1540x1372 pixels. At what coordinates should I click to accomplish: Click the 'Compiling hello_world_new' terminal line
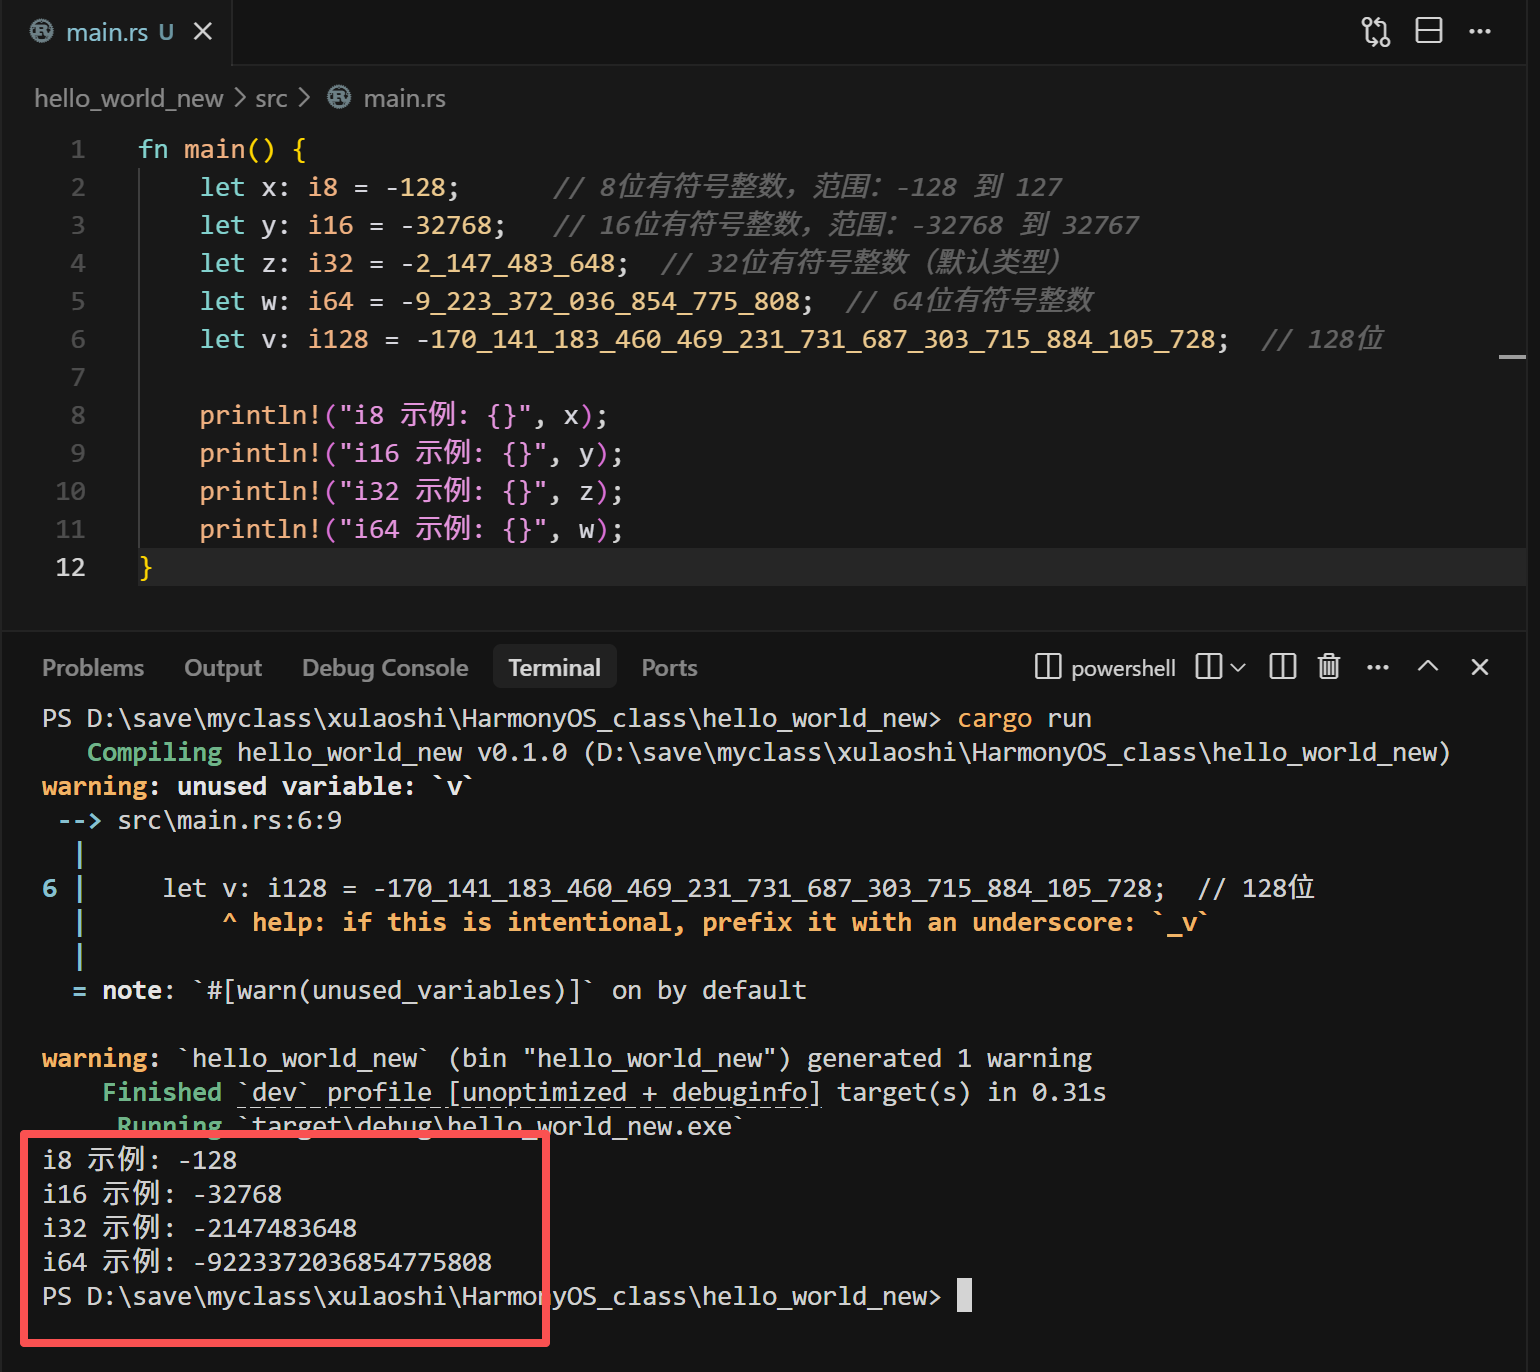(768, 753)
